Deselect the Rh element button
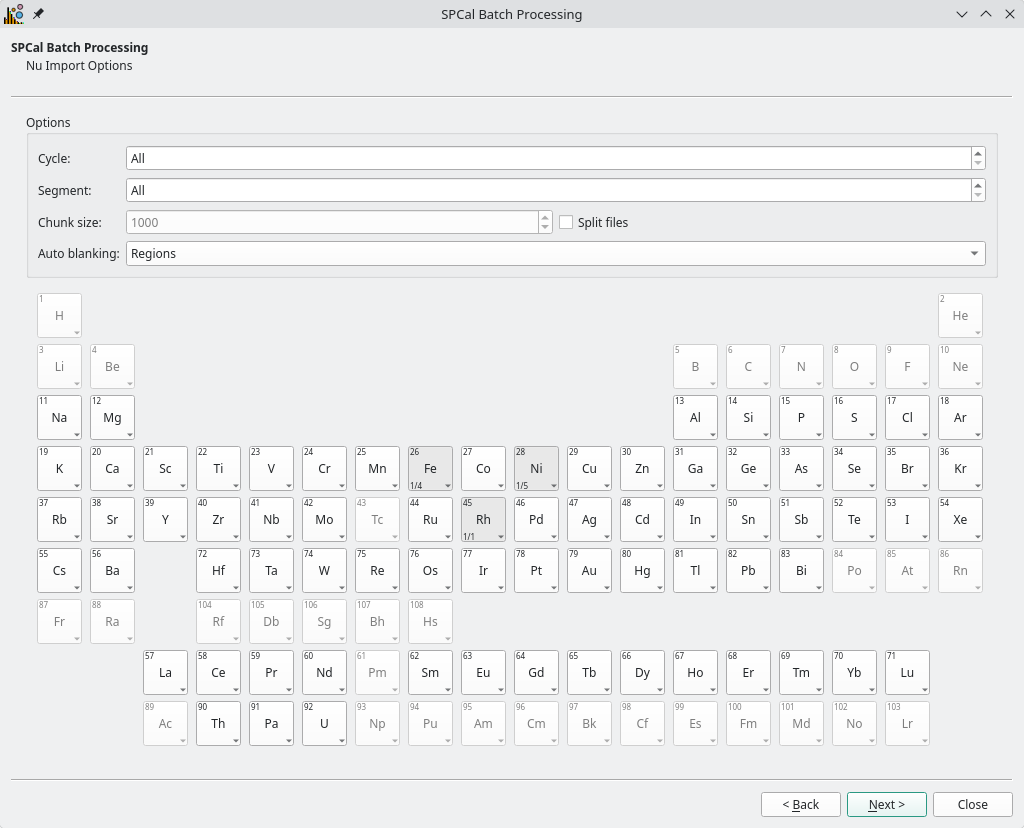 click(483, 519)
